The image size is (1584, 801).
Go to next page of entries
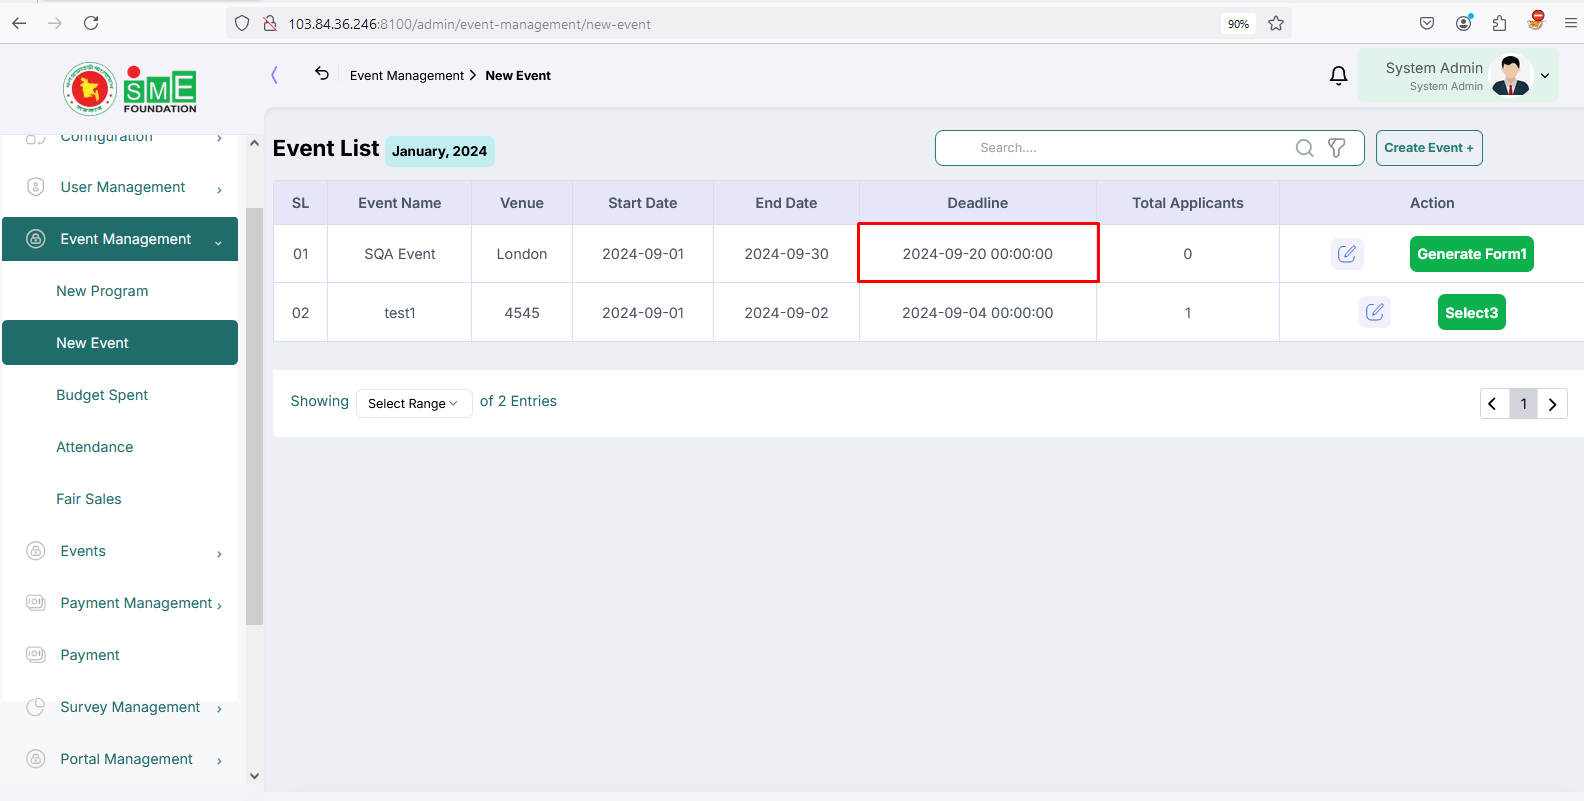coord(1552,404)
